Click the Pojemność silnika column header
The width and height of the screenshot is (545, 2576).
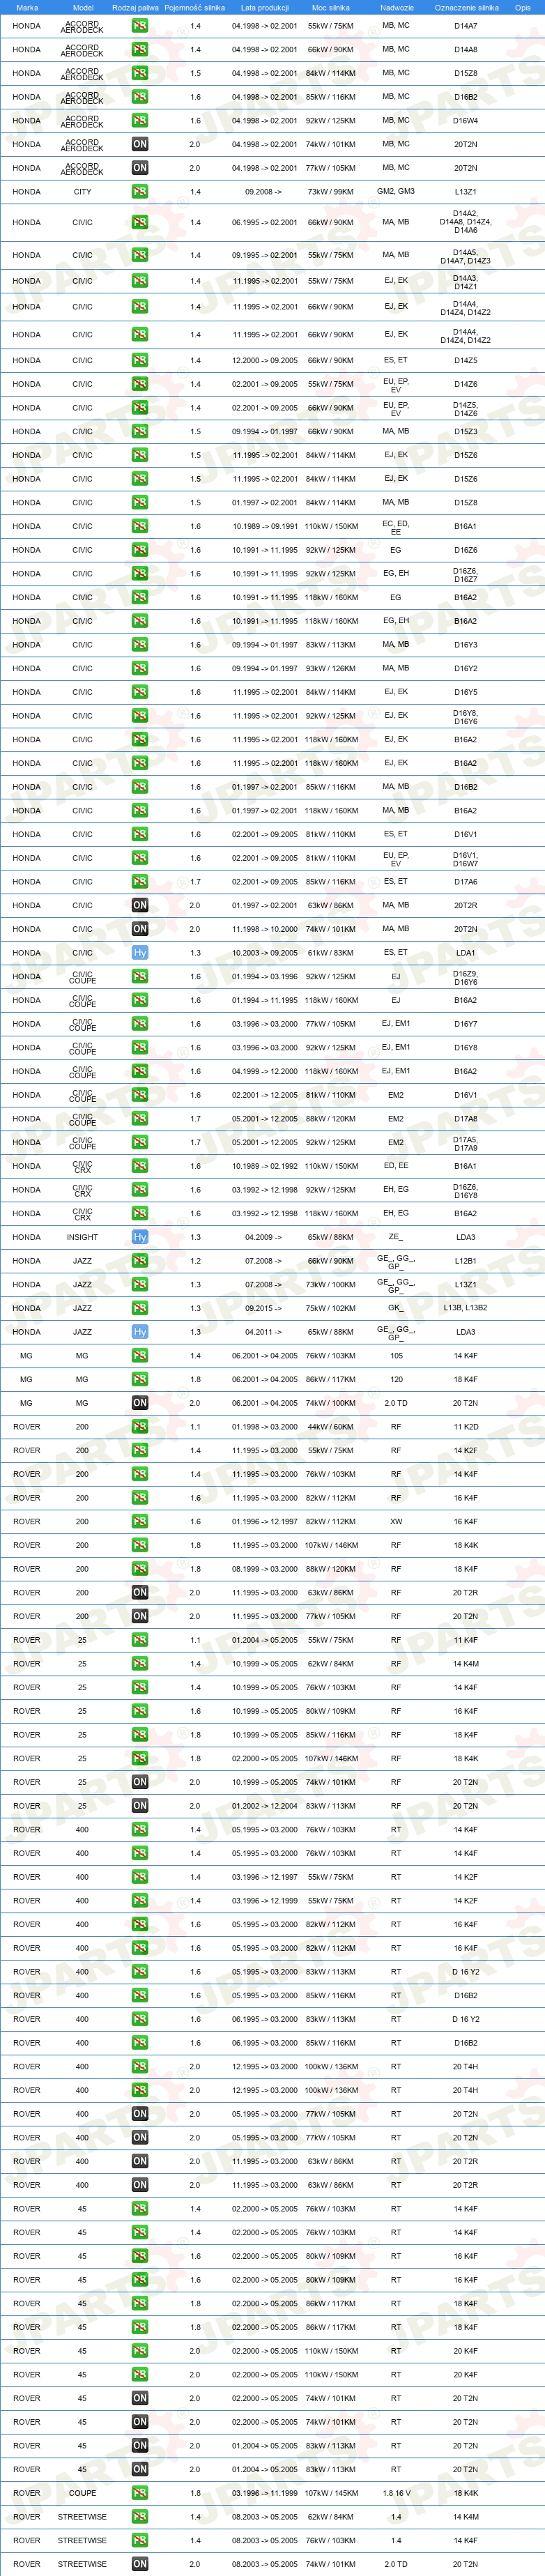click(x=195, y=7)
